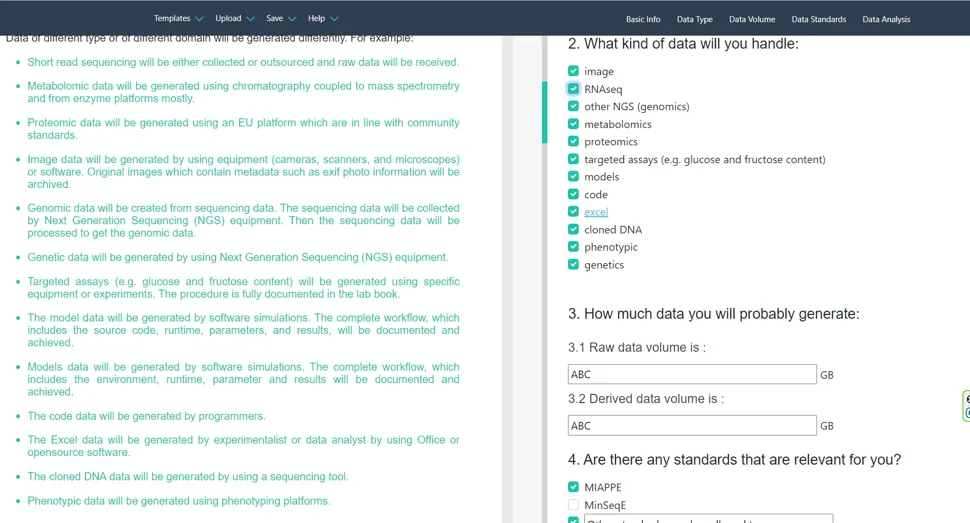Click the 'Short read sequencing' bullet text
Image resolution: width=970 pixels, height=523 pixels.
tap(243, 63)
